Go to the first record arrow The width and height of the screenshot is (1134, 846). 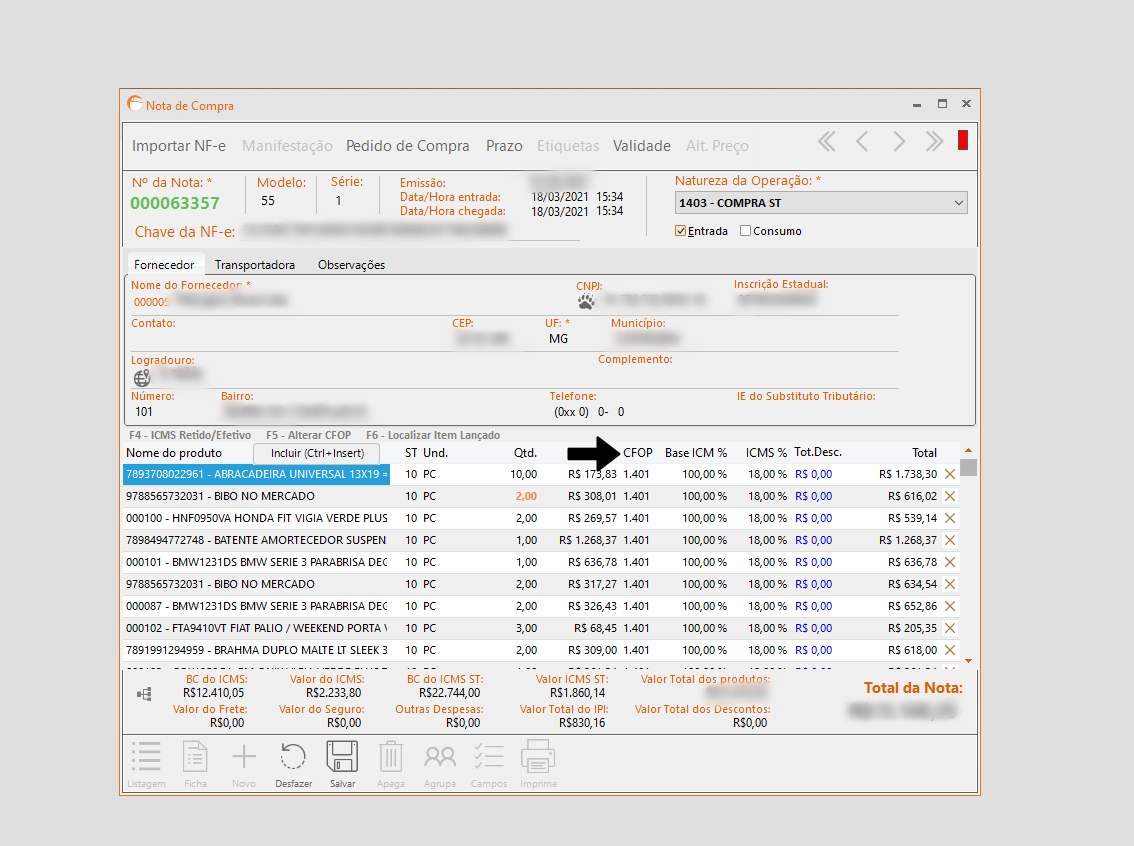click(x=826, y=142)
